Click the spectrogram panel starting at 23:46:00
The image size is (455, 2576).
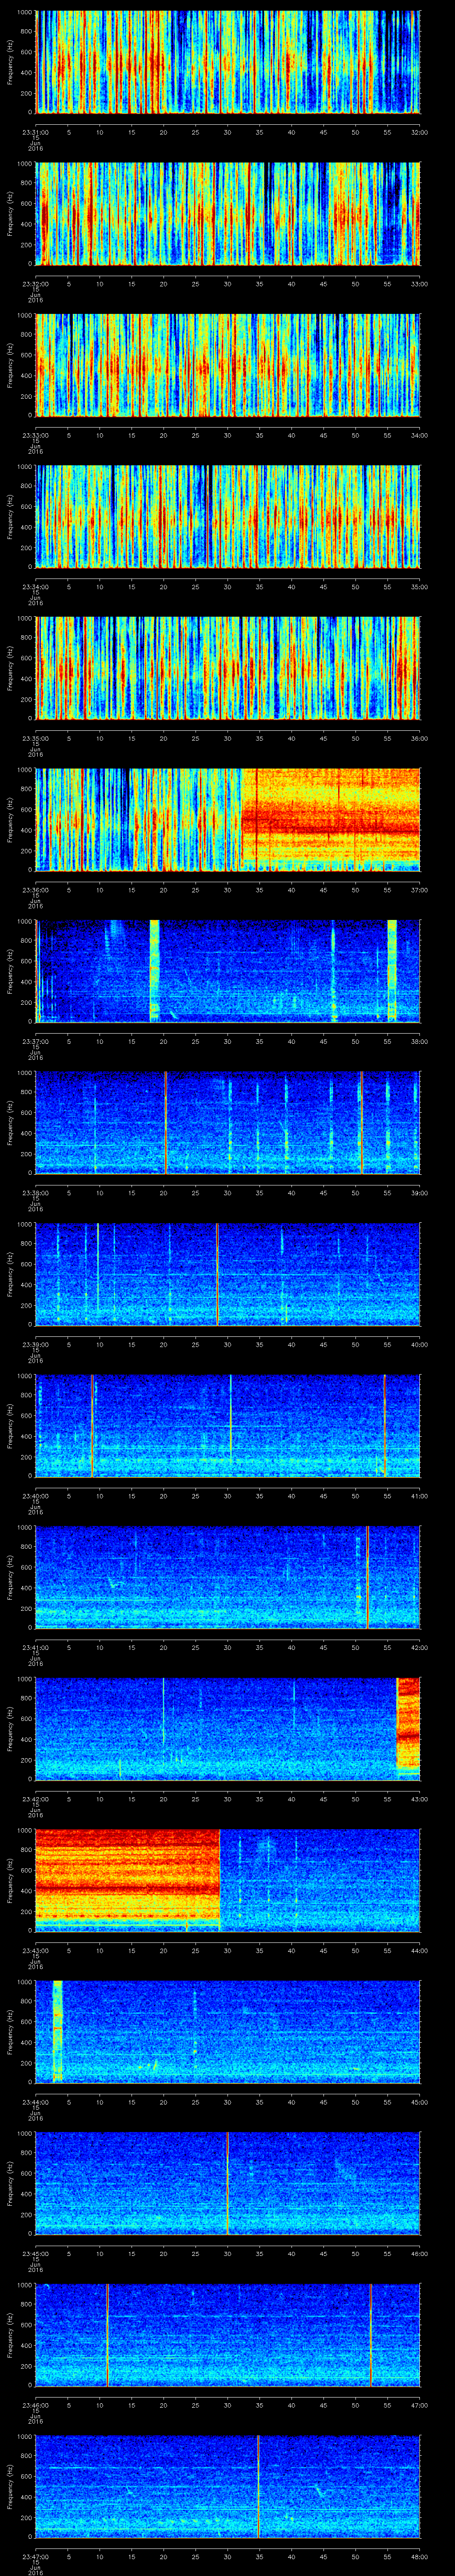click(x=228, y=2336)
